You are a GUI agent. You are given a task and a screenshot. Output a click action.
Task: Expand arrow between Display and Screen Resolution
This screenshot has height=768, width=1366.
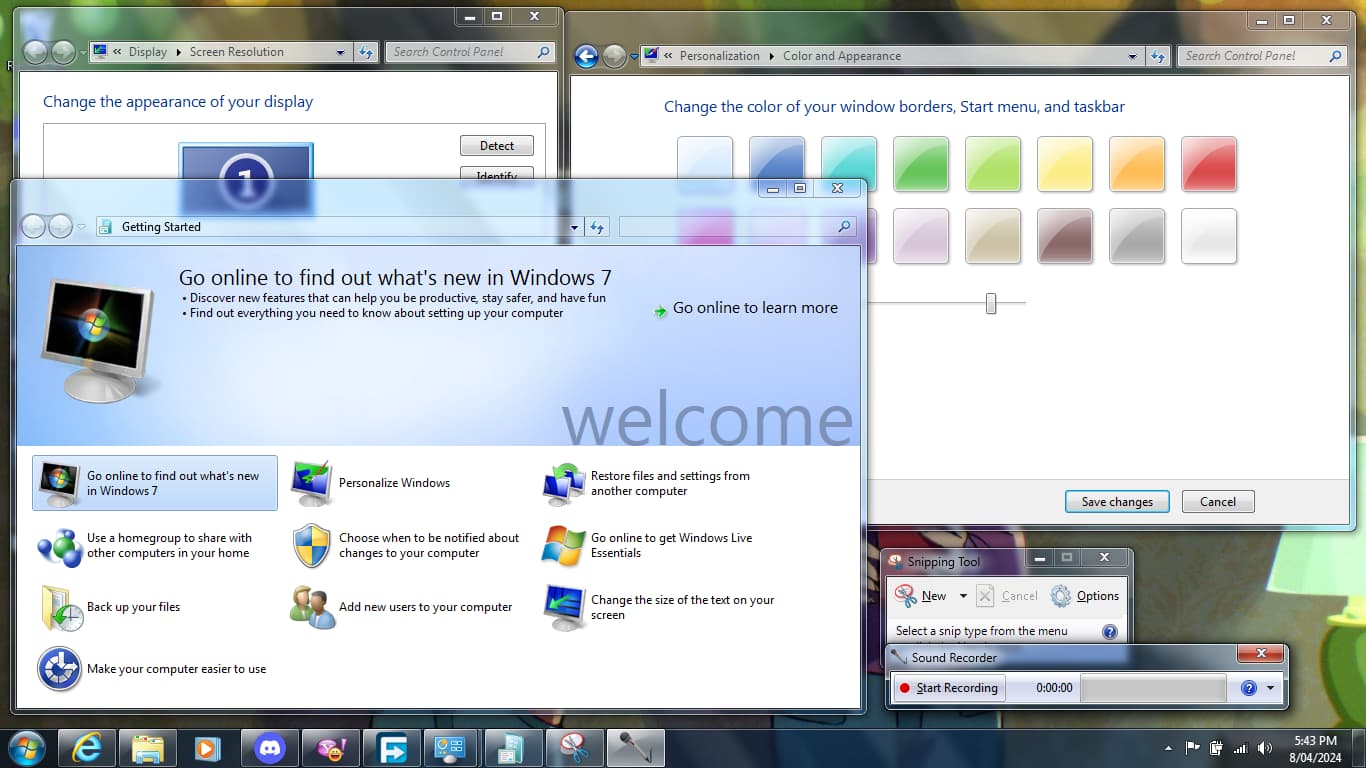[179, 52]
